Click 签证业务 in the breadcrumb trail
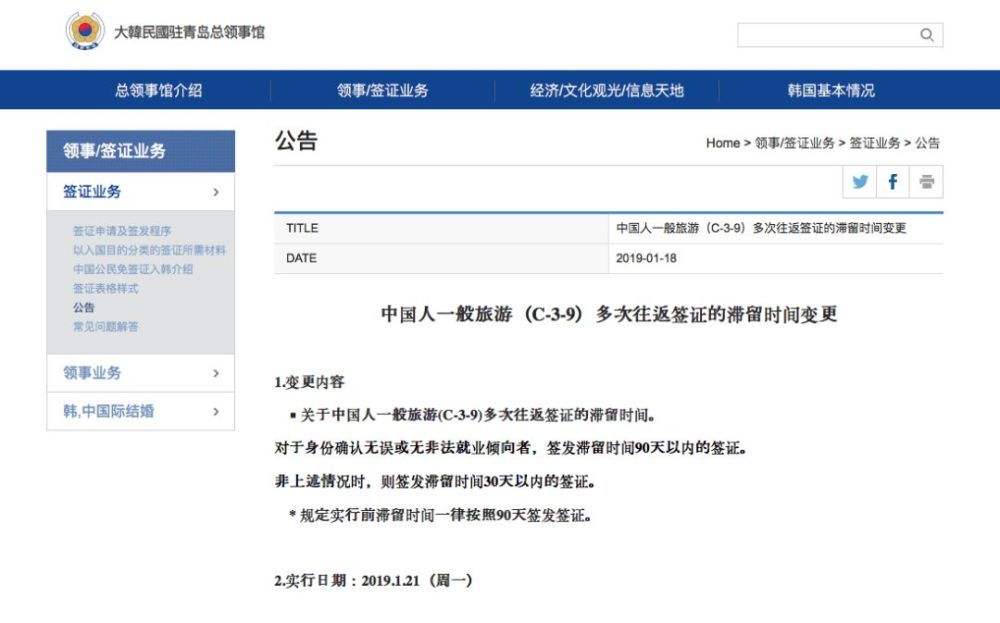Screen dimensions: 1000x623 (x=877, y=143)
